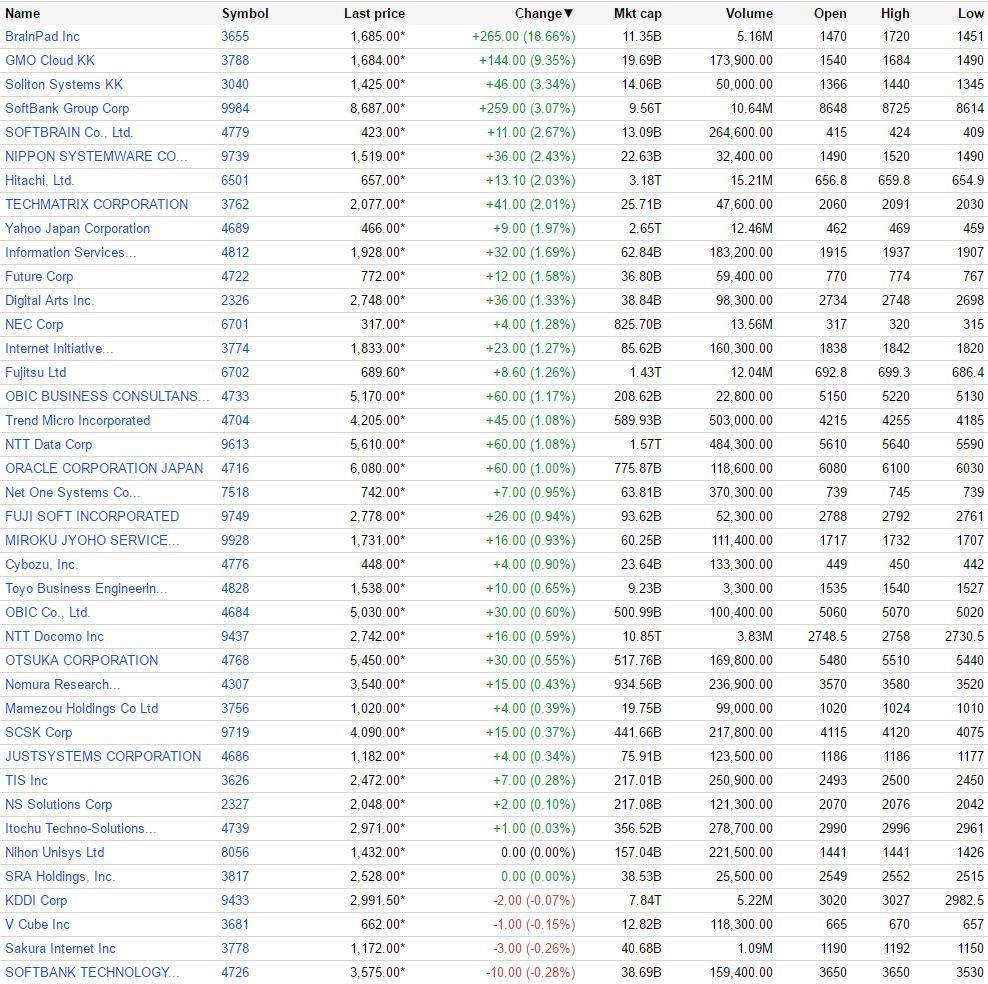Image resolution: width=988 pixels, height=984 pixels.
Task: Open Net One Systems Co link
Action: point(72,492)
